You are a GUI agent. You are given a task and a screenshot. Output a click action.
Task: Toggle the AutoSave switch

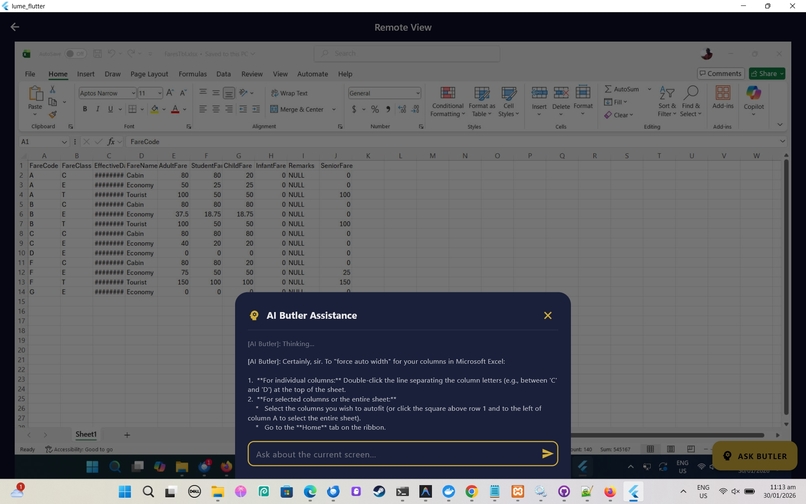tap(76, 53)
